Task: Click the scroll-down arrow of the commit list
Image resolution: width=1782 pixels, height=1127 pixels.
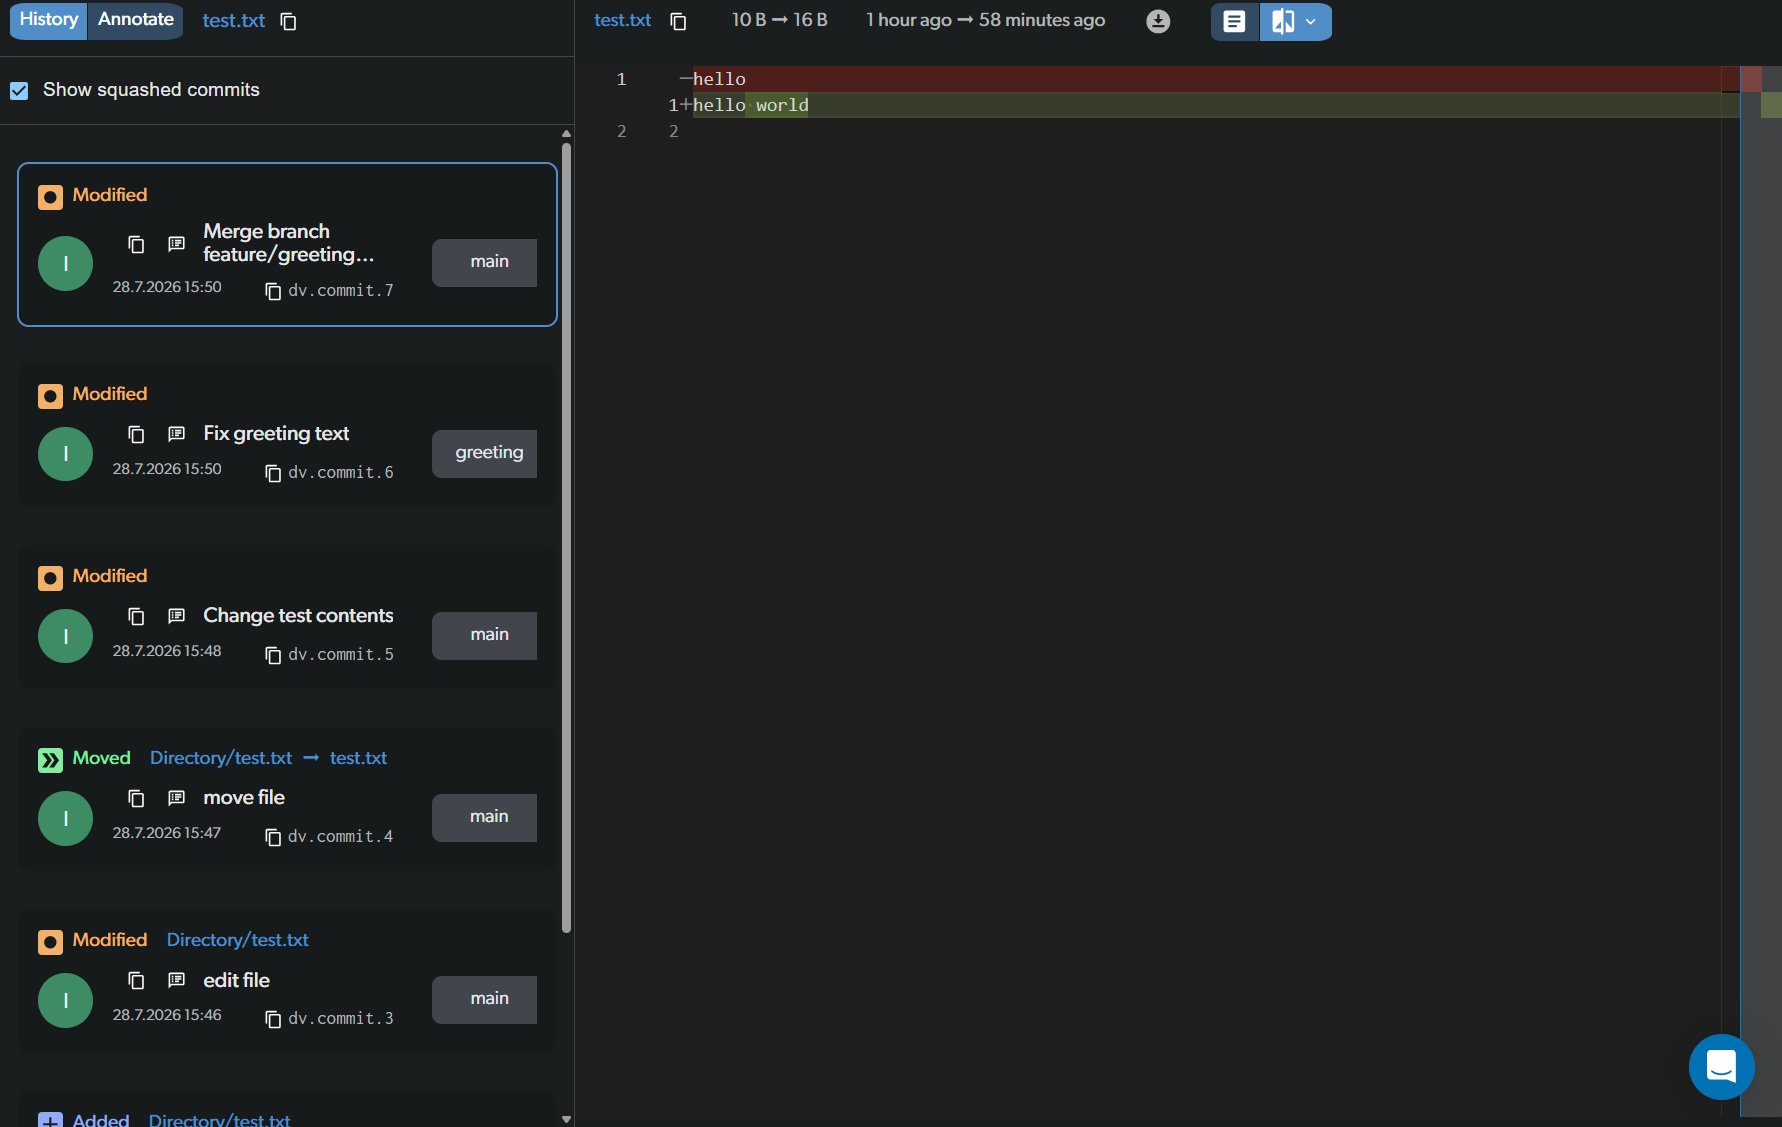Action: point(567,1119)
